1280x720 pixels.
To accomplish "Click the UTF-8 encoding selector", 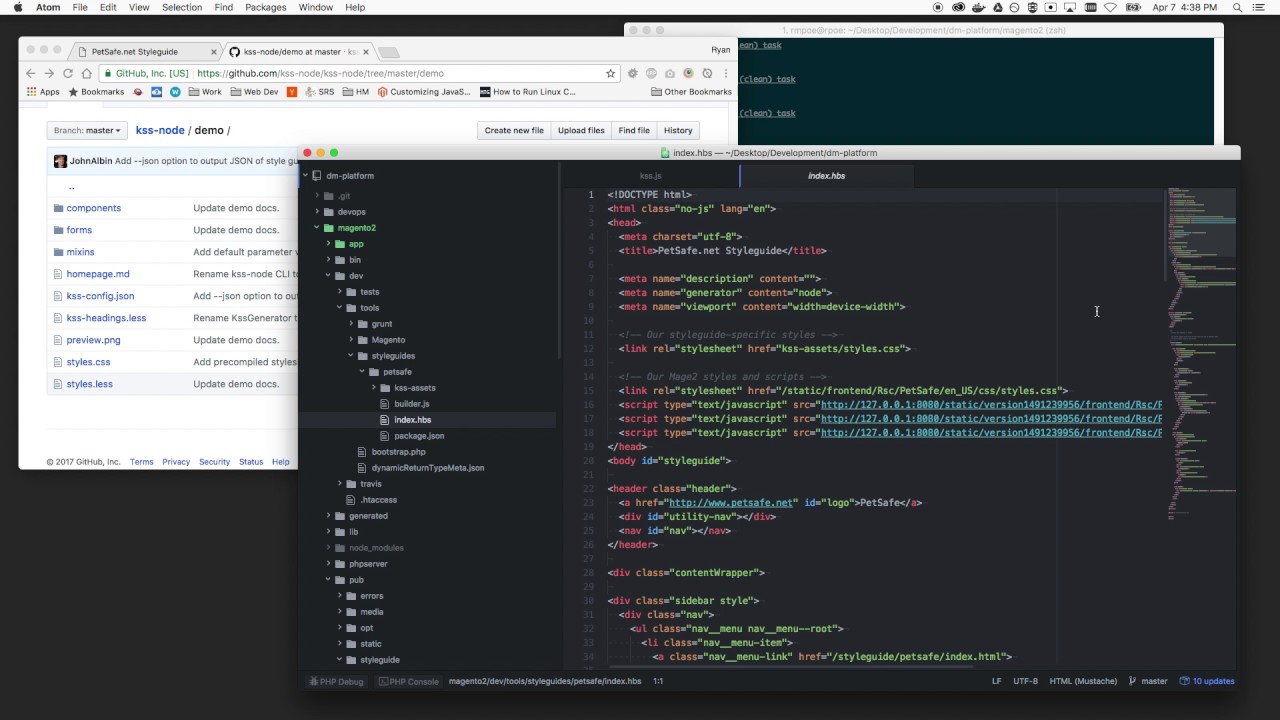I will [1025, 681].
